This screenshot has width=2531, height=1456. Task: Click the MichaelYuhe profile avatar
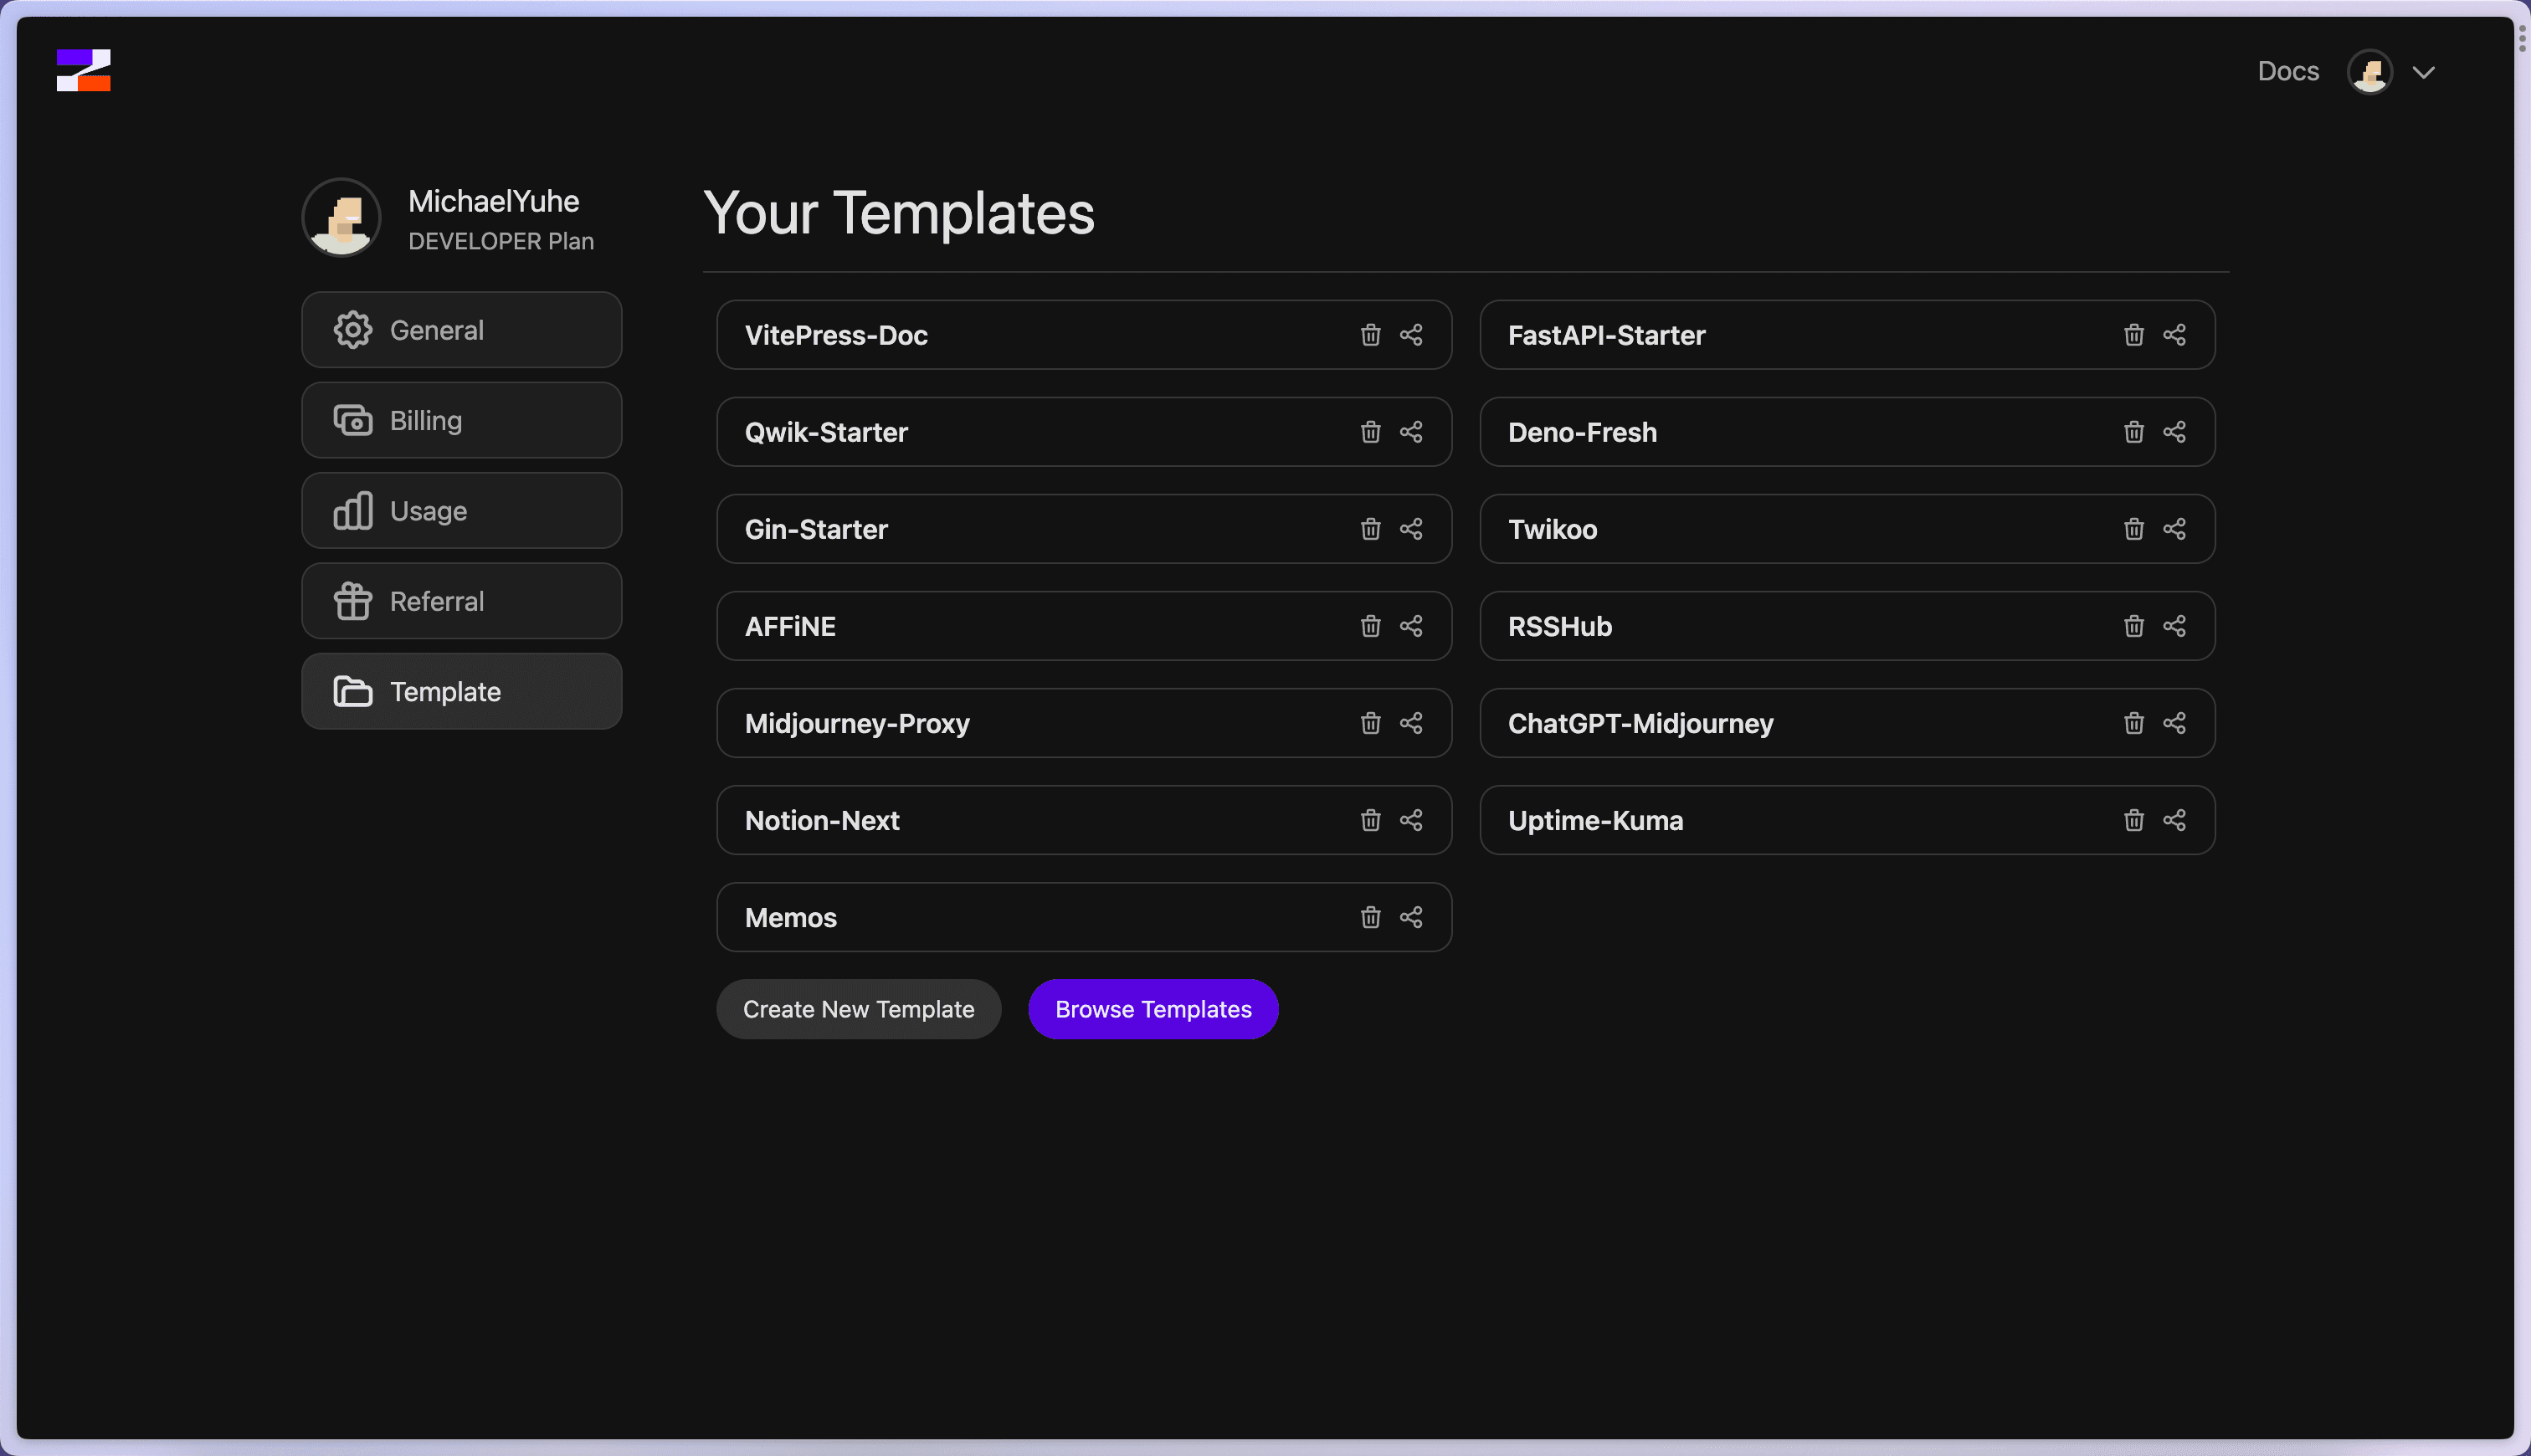(x=341, y=217)
